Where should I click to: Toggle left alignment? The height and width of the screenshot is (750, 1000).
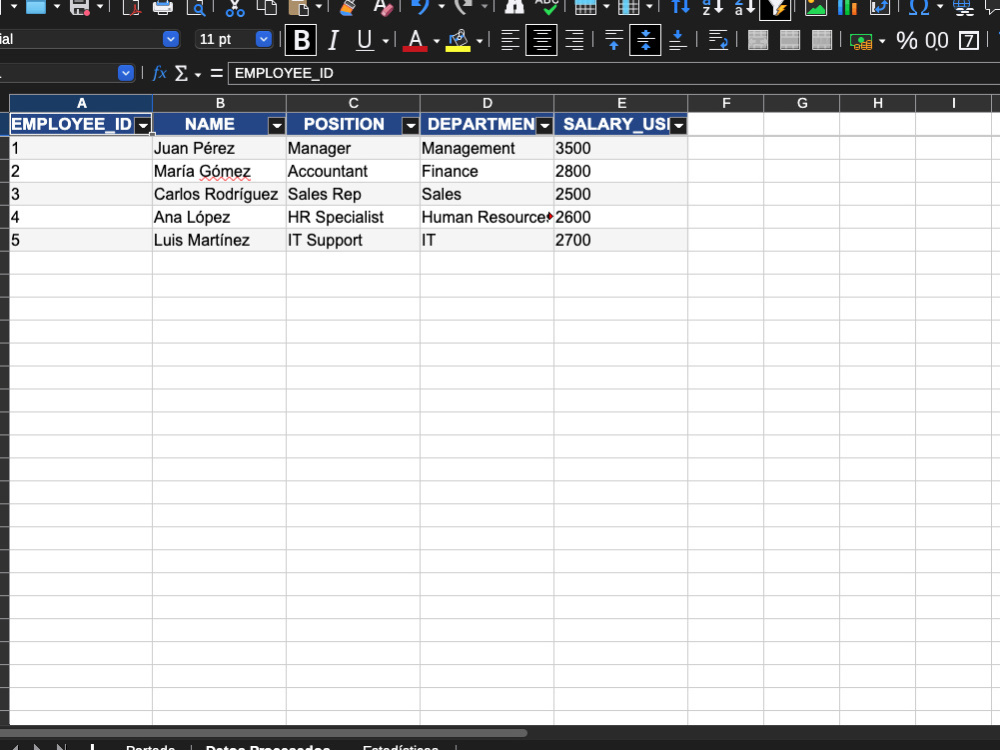point(510,40)
